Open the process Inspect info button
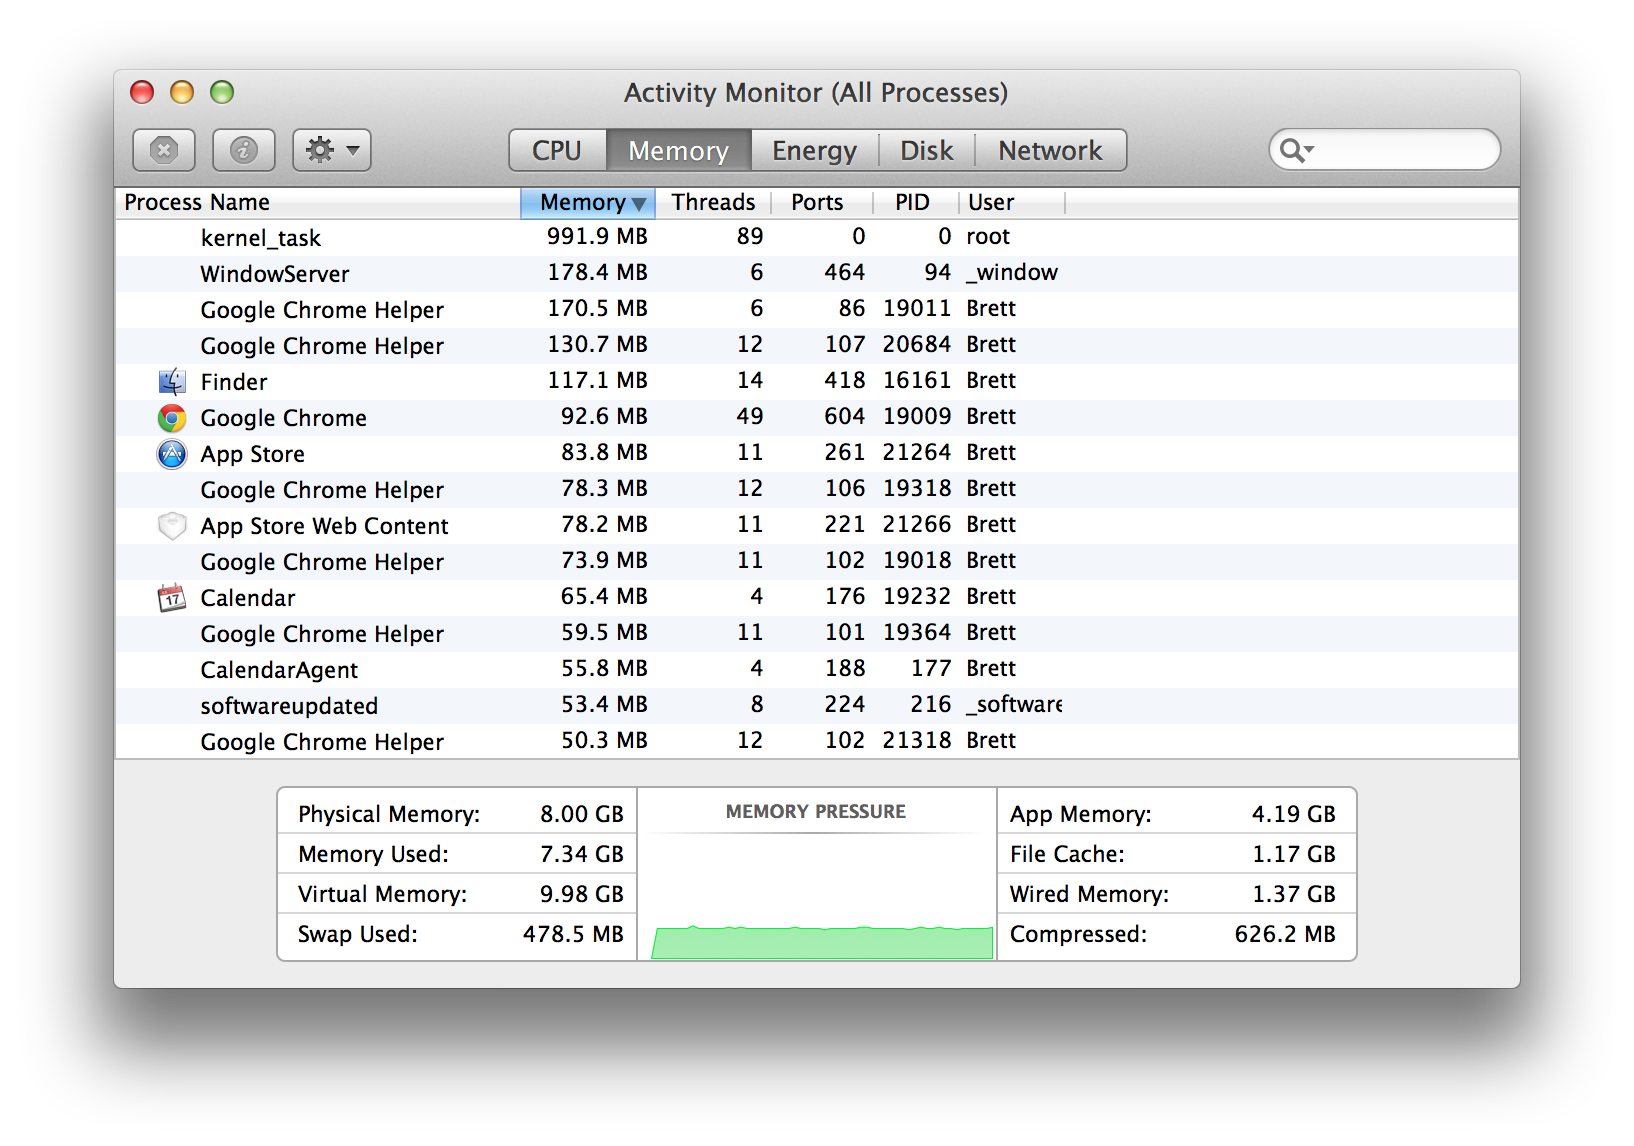The image size is (1634, 1146). pos(244,150)
